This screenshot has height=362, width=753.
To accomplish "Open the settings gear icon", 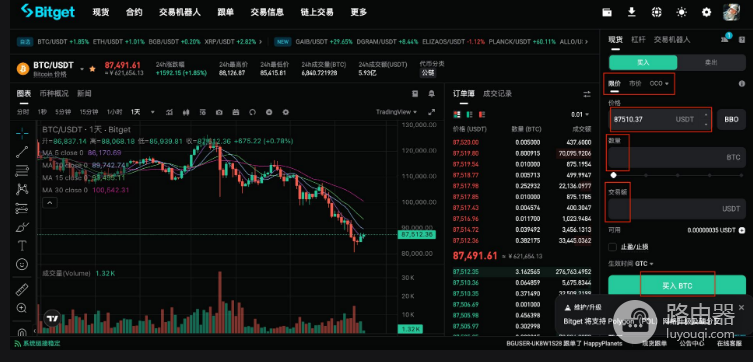I will (x=706, y=12).
